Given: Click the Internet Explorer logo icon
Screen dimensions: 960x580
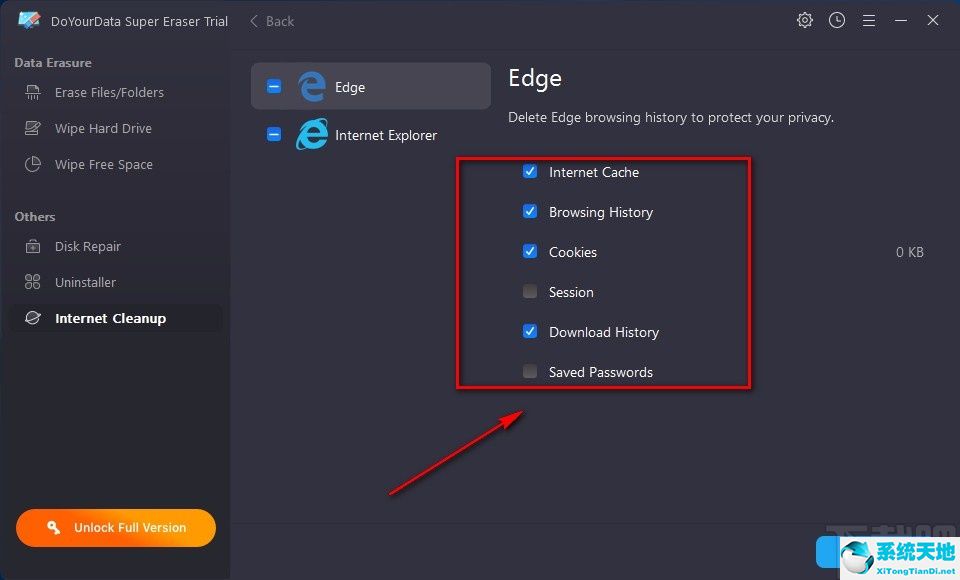Looking at the screenshot, I should pos(312,134).
